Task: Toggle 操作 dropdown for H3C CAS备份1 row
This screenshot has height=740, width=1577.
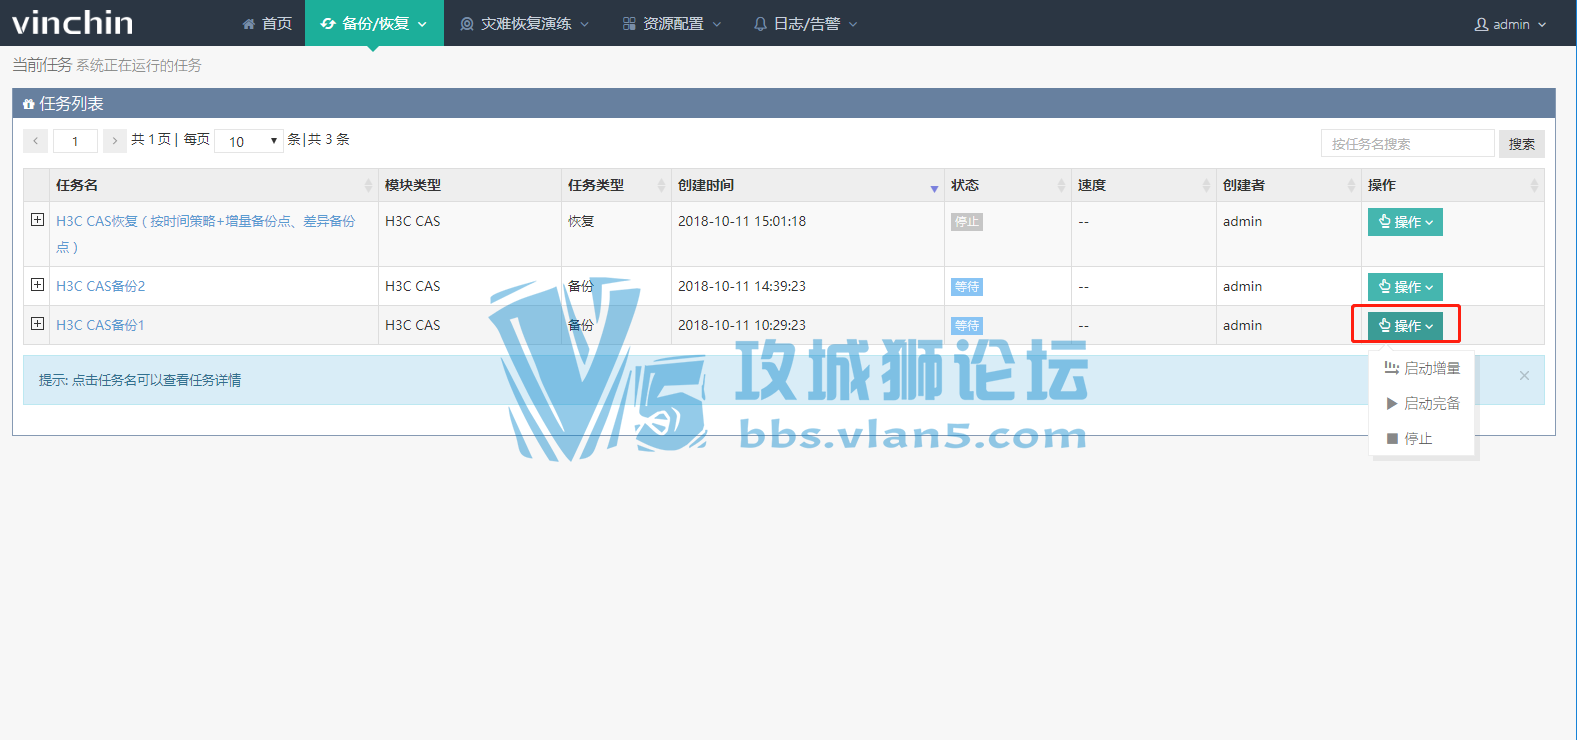Action: [1405, 325]
